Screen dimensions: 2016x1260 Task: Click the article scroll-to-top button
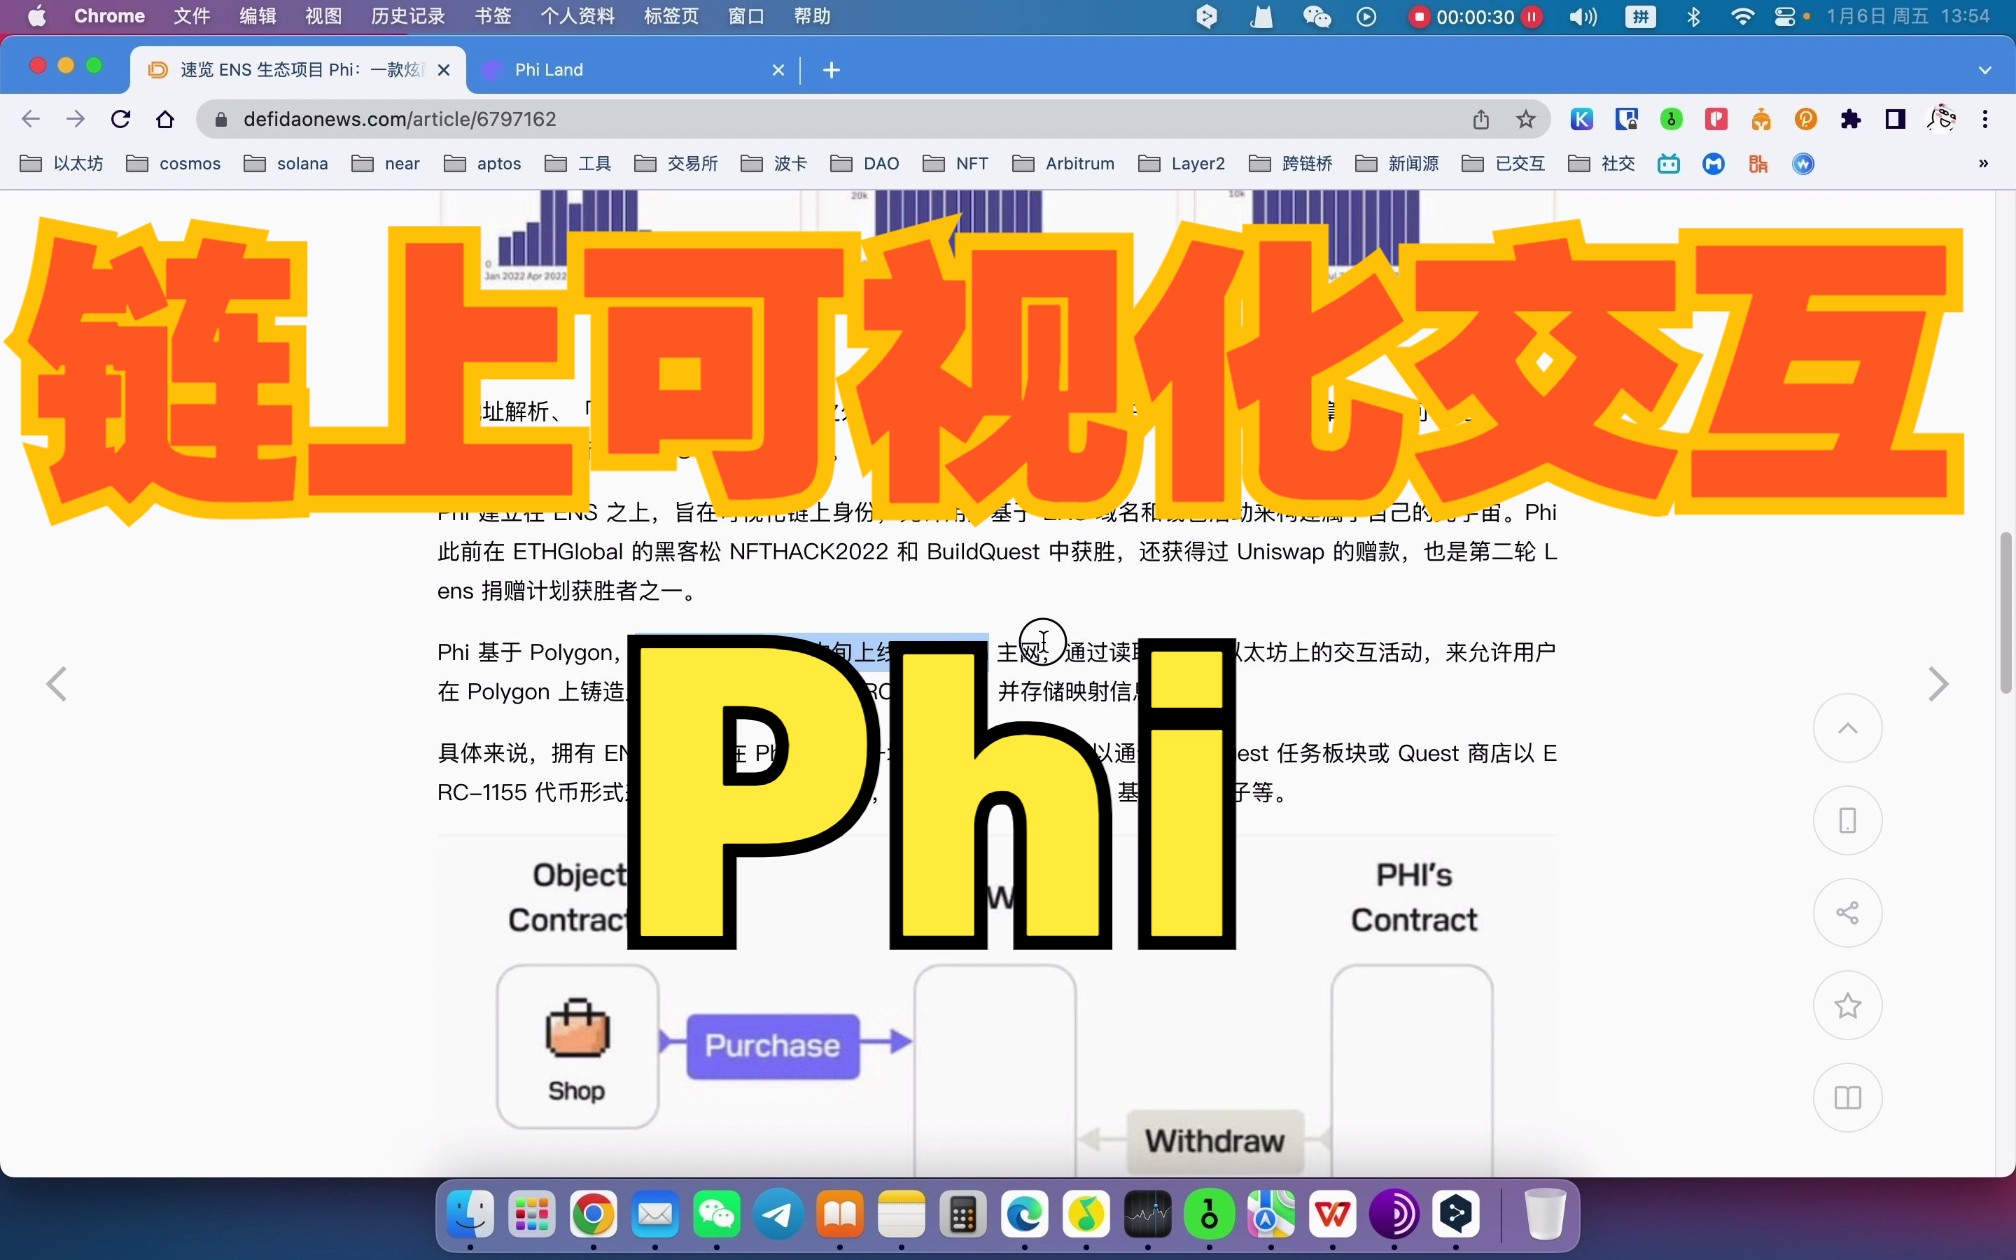[1847, 728]
